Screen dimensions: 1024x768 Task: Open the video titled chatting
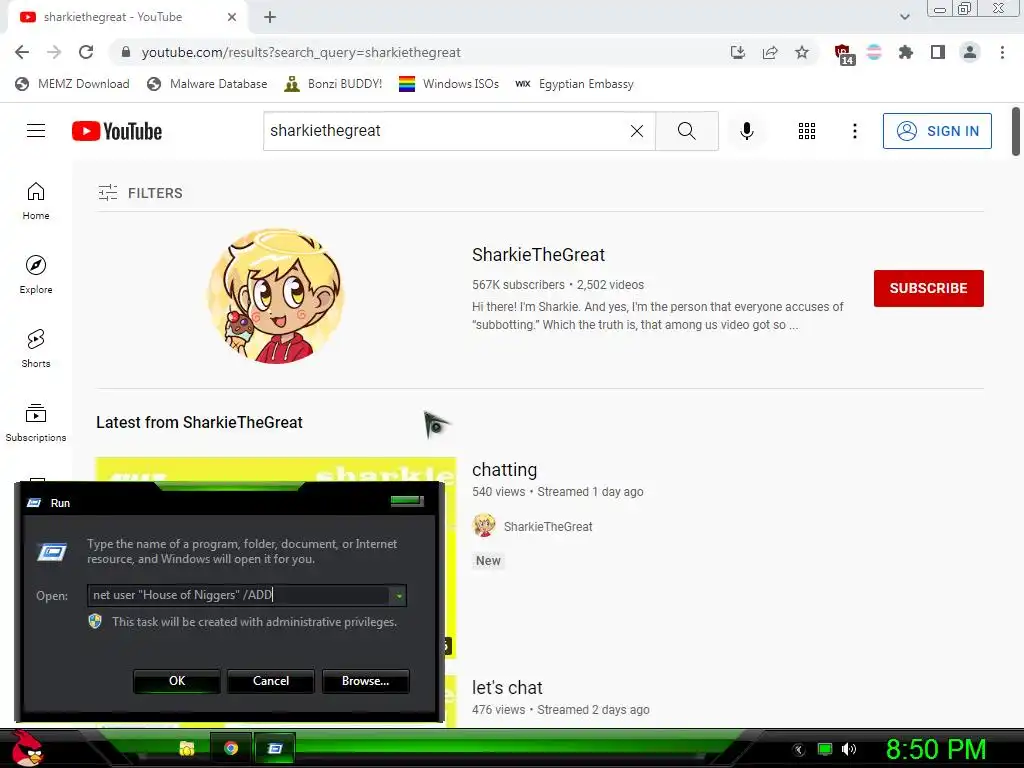pos(504,470)
